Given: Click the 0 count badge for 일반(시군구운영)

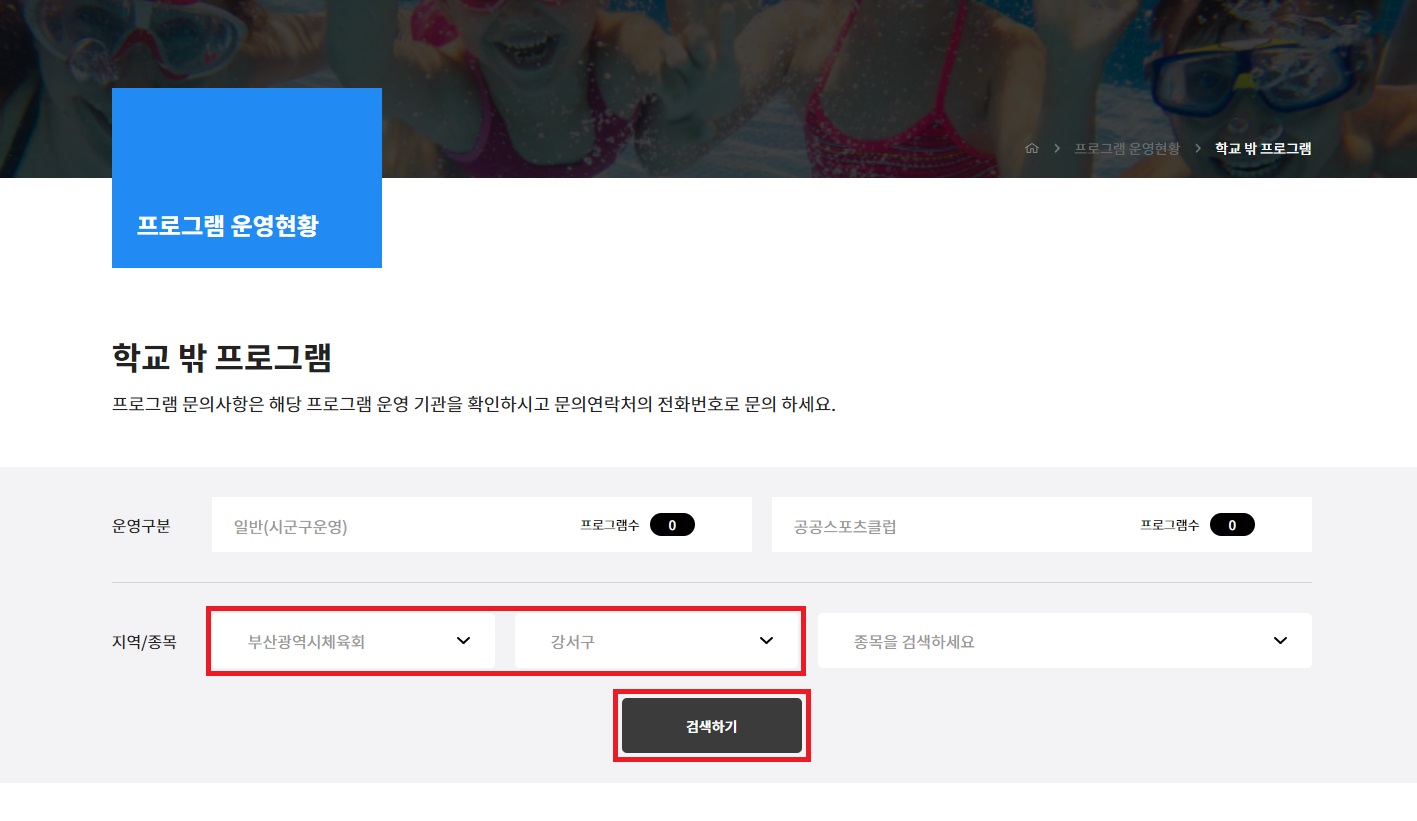Looking at the screenshot, I should pyautogui.click(x=672, y=525).
